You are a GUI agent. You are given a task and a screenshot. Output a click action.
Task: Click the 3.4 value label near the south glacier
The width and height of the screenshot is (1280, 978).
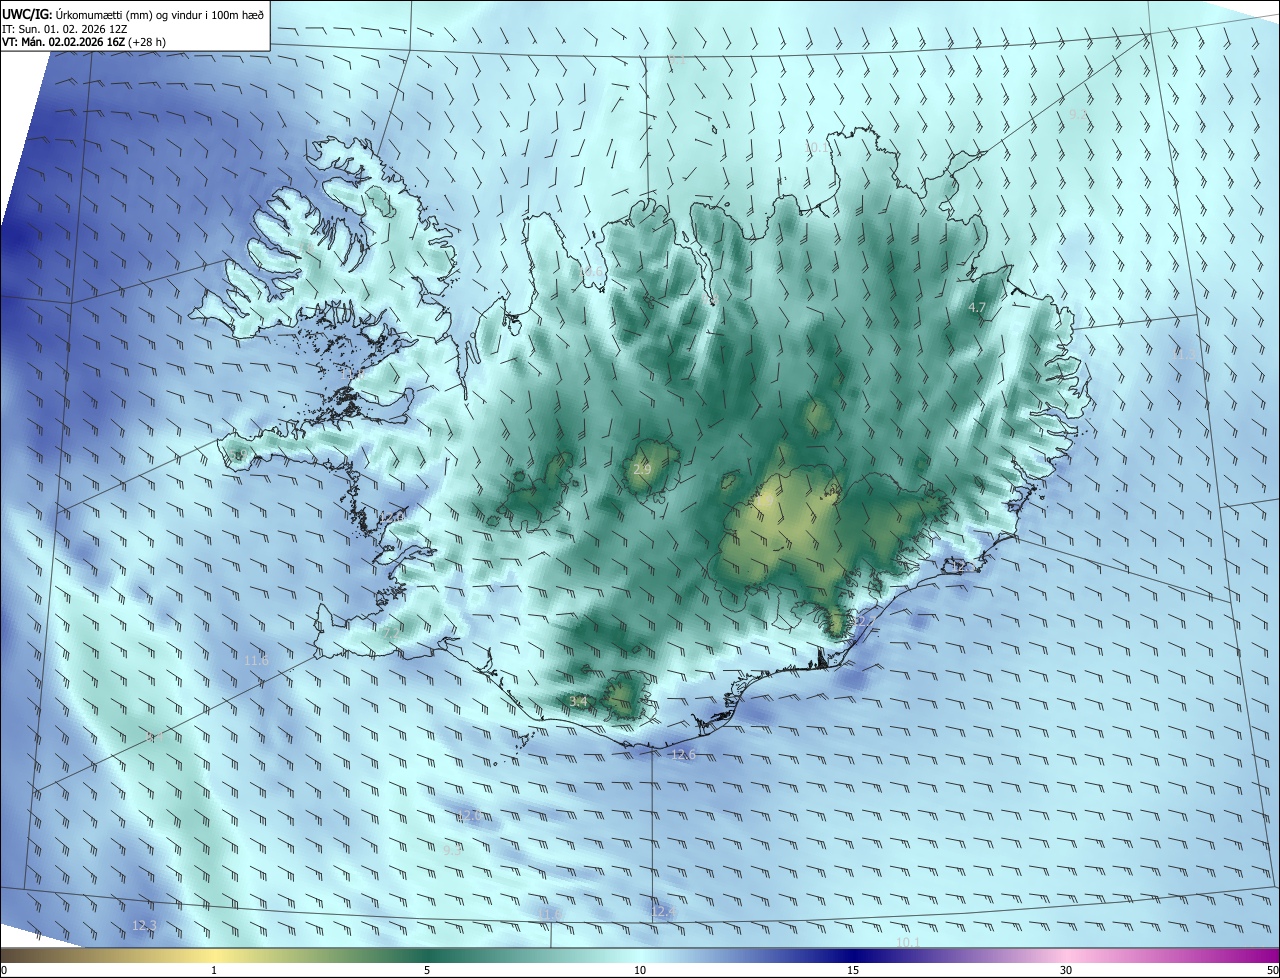coord(578,701)
